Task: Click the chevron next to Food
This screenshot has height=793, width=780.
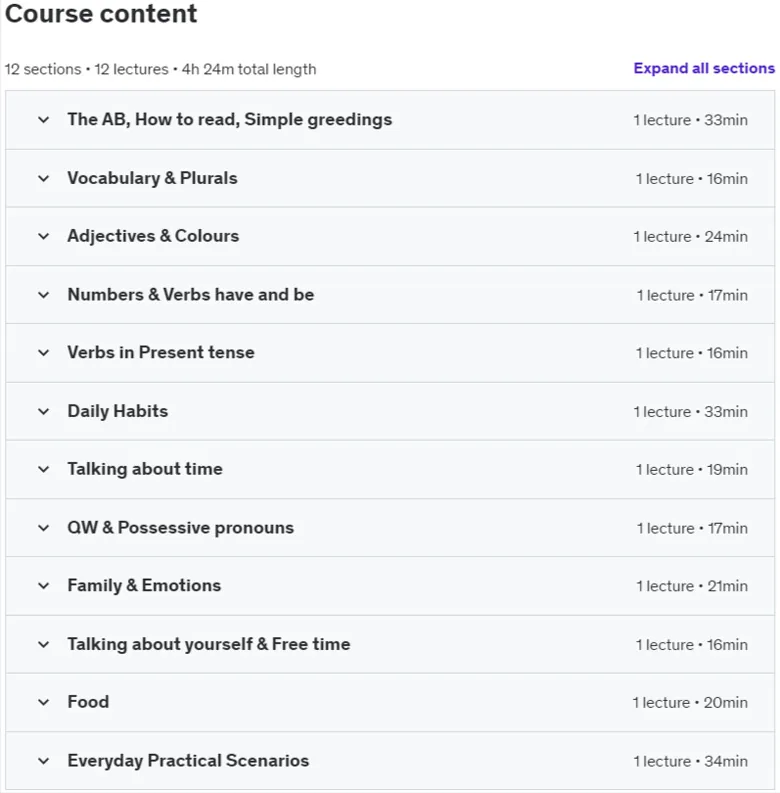Action: (x=44, y=702)
